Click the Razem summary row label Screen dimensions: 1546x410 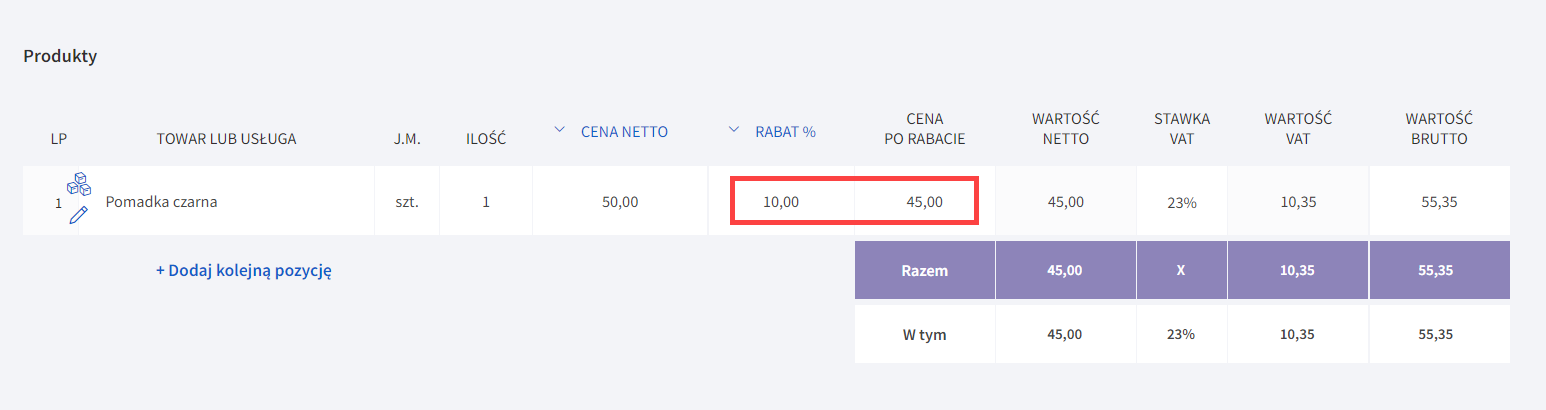click(925, 270)
